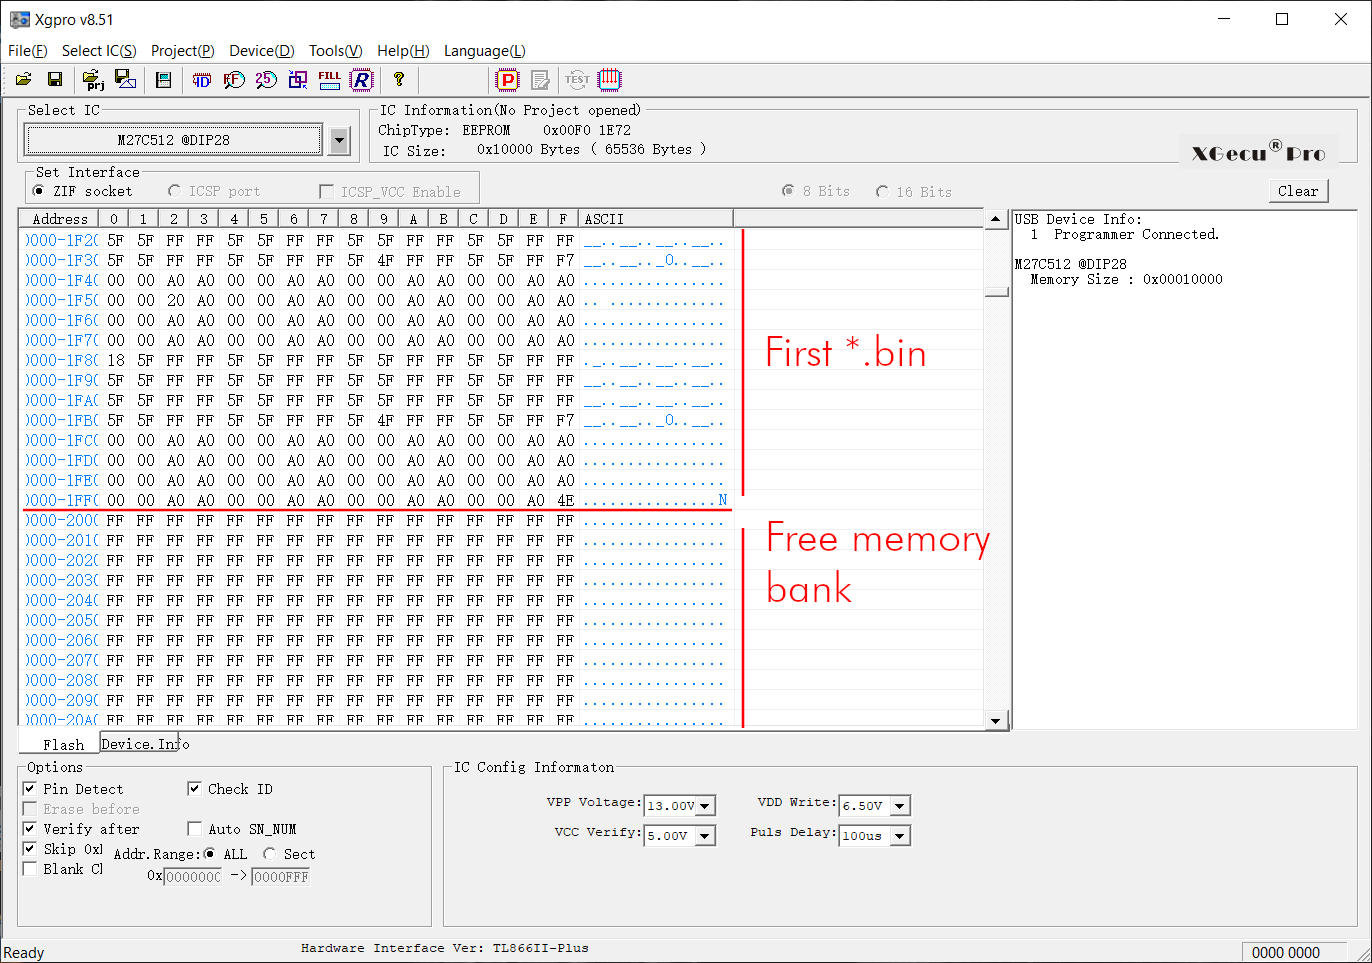
Task: Click the open file folder icon
Action: 24,80
